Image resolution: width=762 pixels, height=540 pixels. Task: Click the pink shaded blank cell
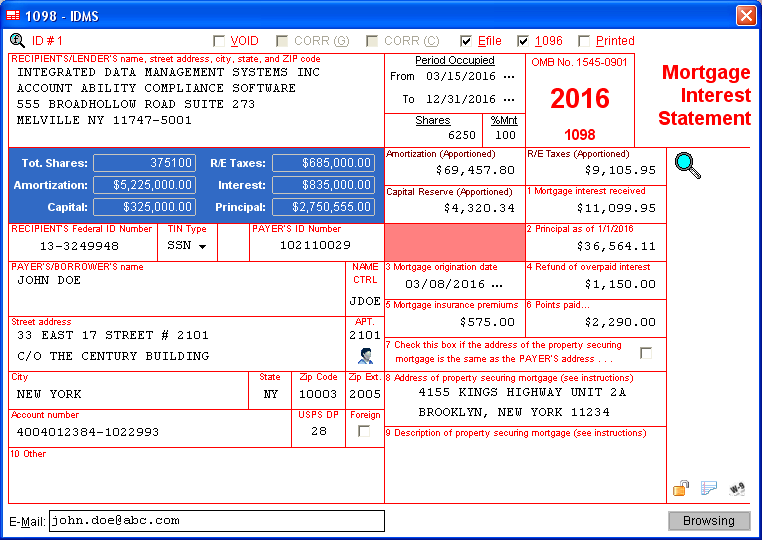coord(455,242)
